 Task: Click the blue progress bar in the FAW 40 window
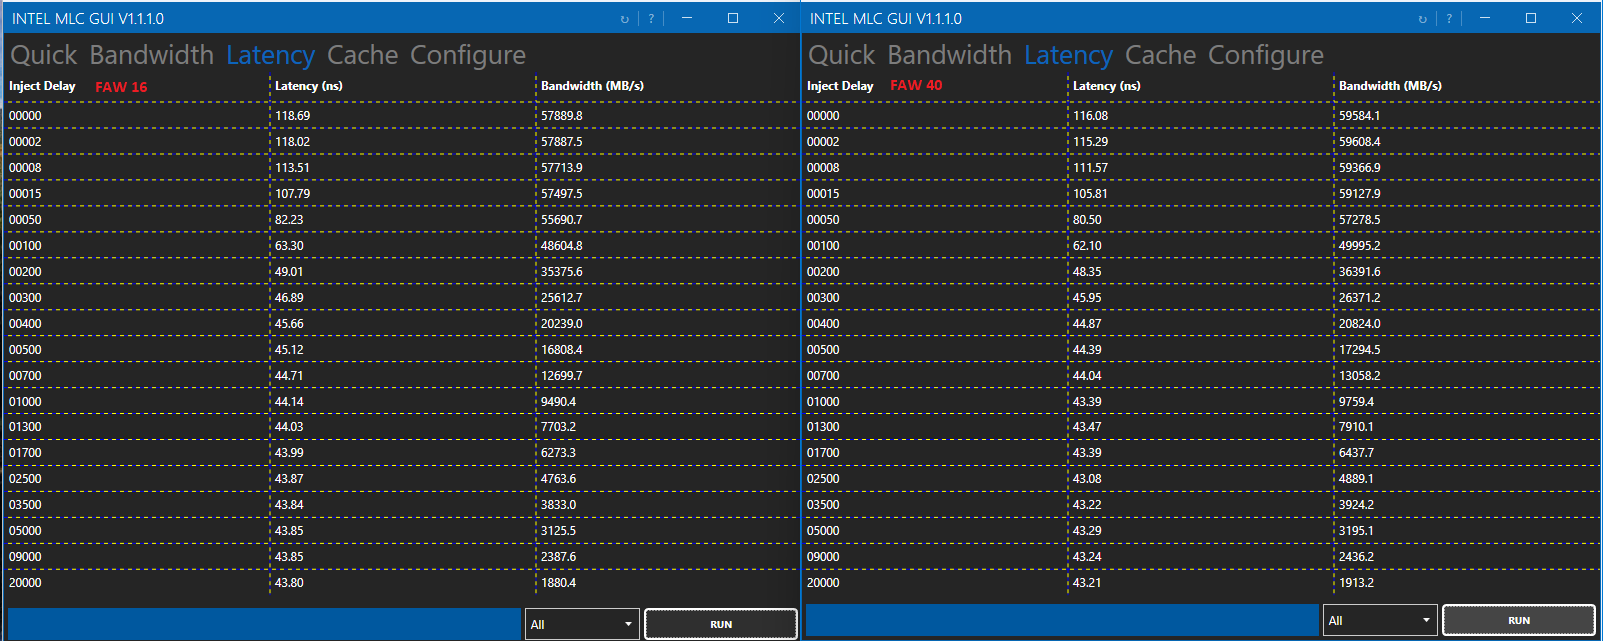(1062, 620)
